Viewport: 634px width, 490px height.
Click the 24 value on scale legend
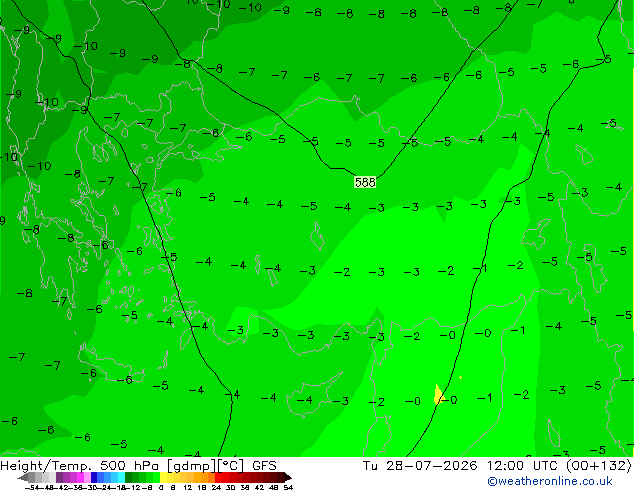[216, 487]
